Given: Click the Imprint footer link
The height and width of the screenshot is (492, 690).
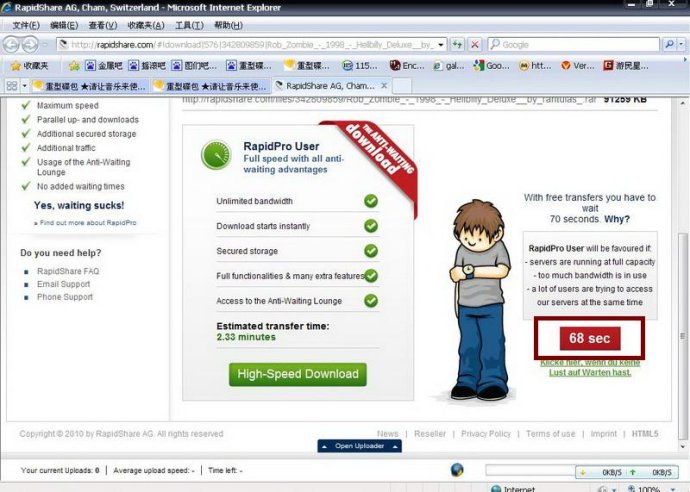Looking at the screenshot, I should click(x=604, y=434).
